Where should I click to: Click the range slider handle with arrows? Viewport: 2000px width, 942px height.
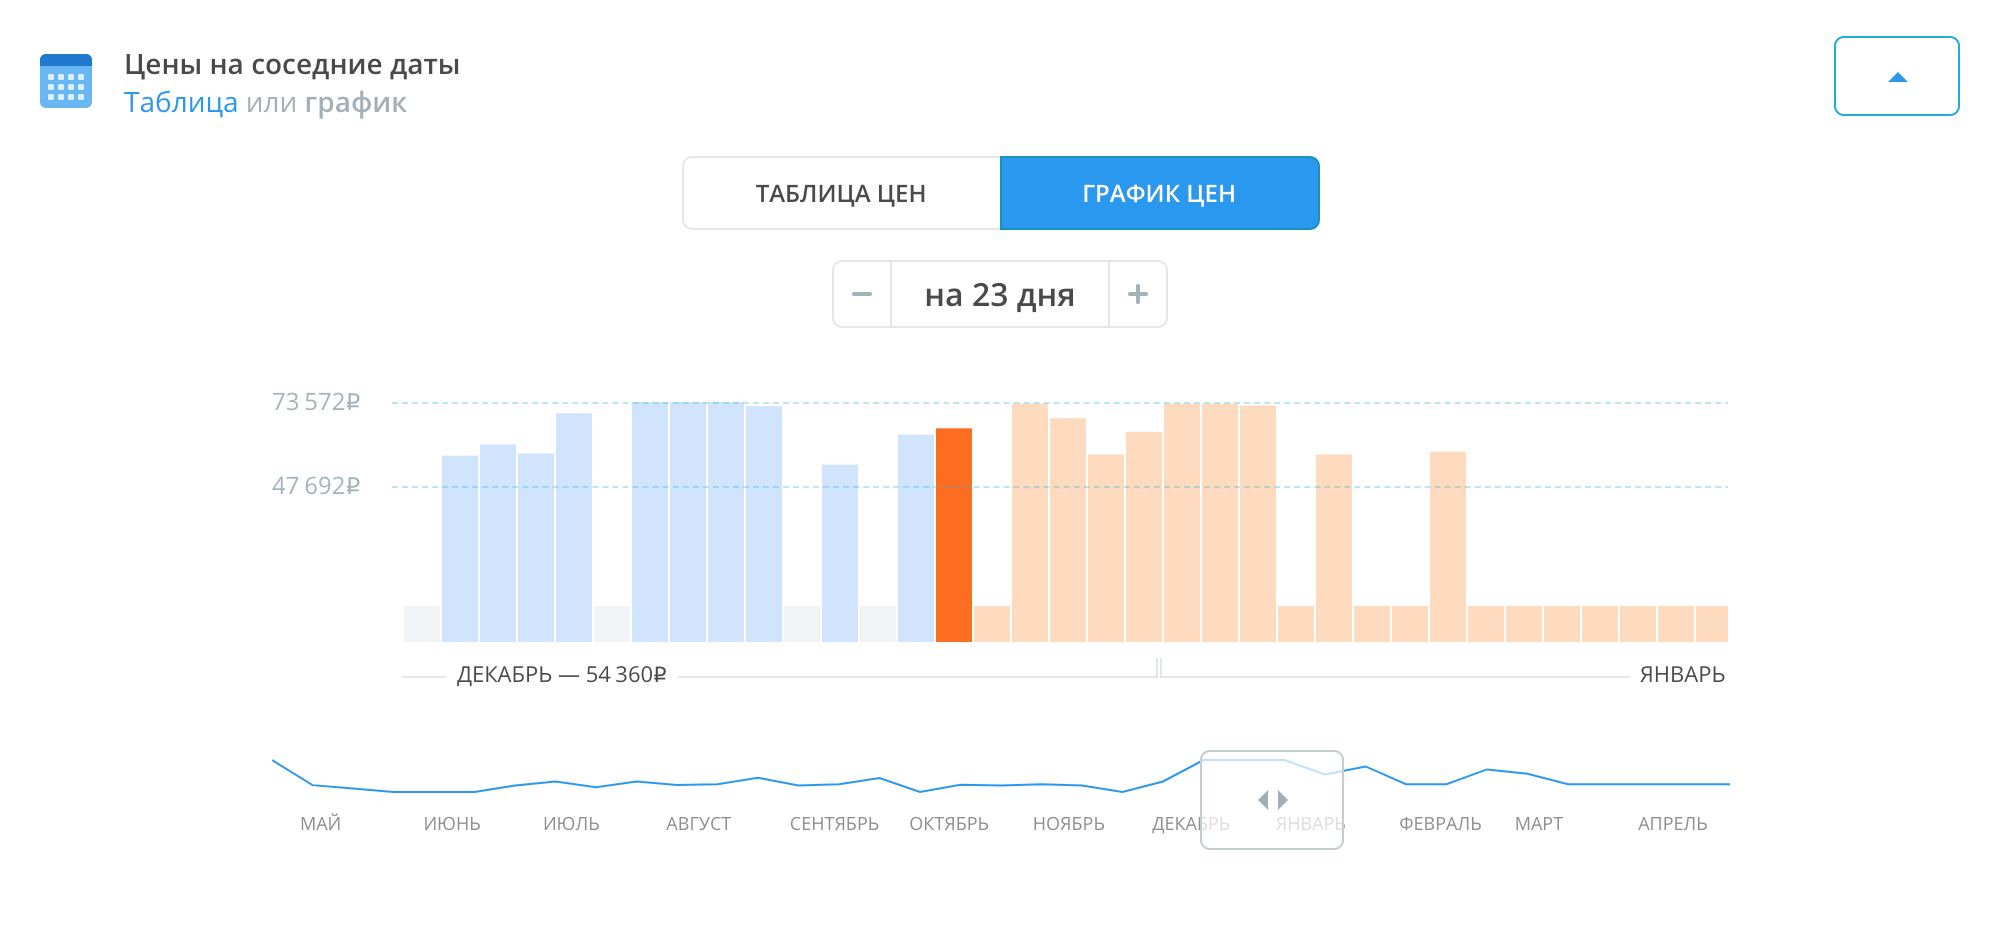pyautogui.click(x=1272, y=799)
